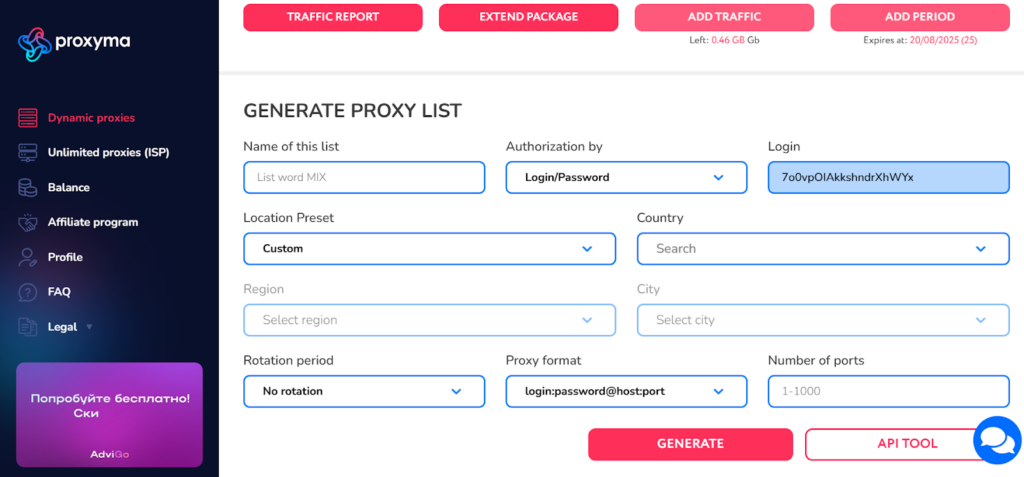Click the FAQ question mark icon

click(28, 292)
